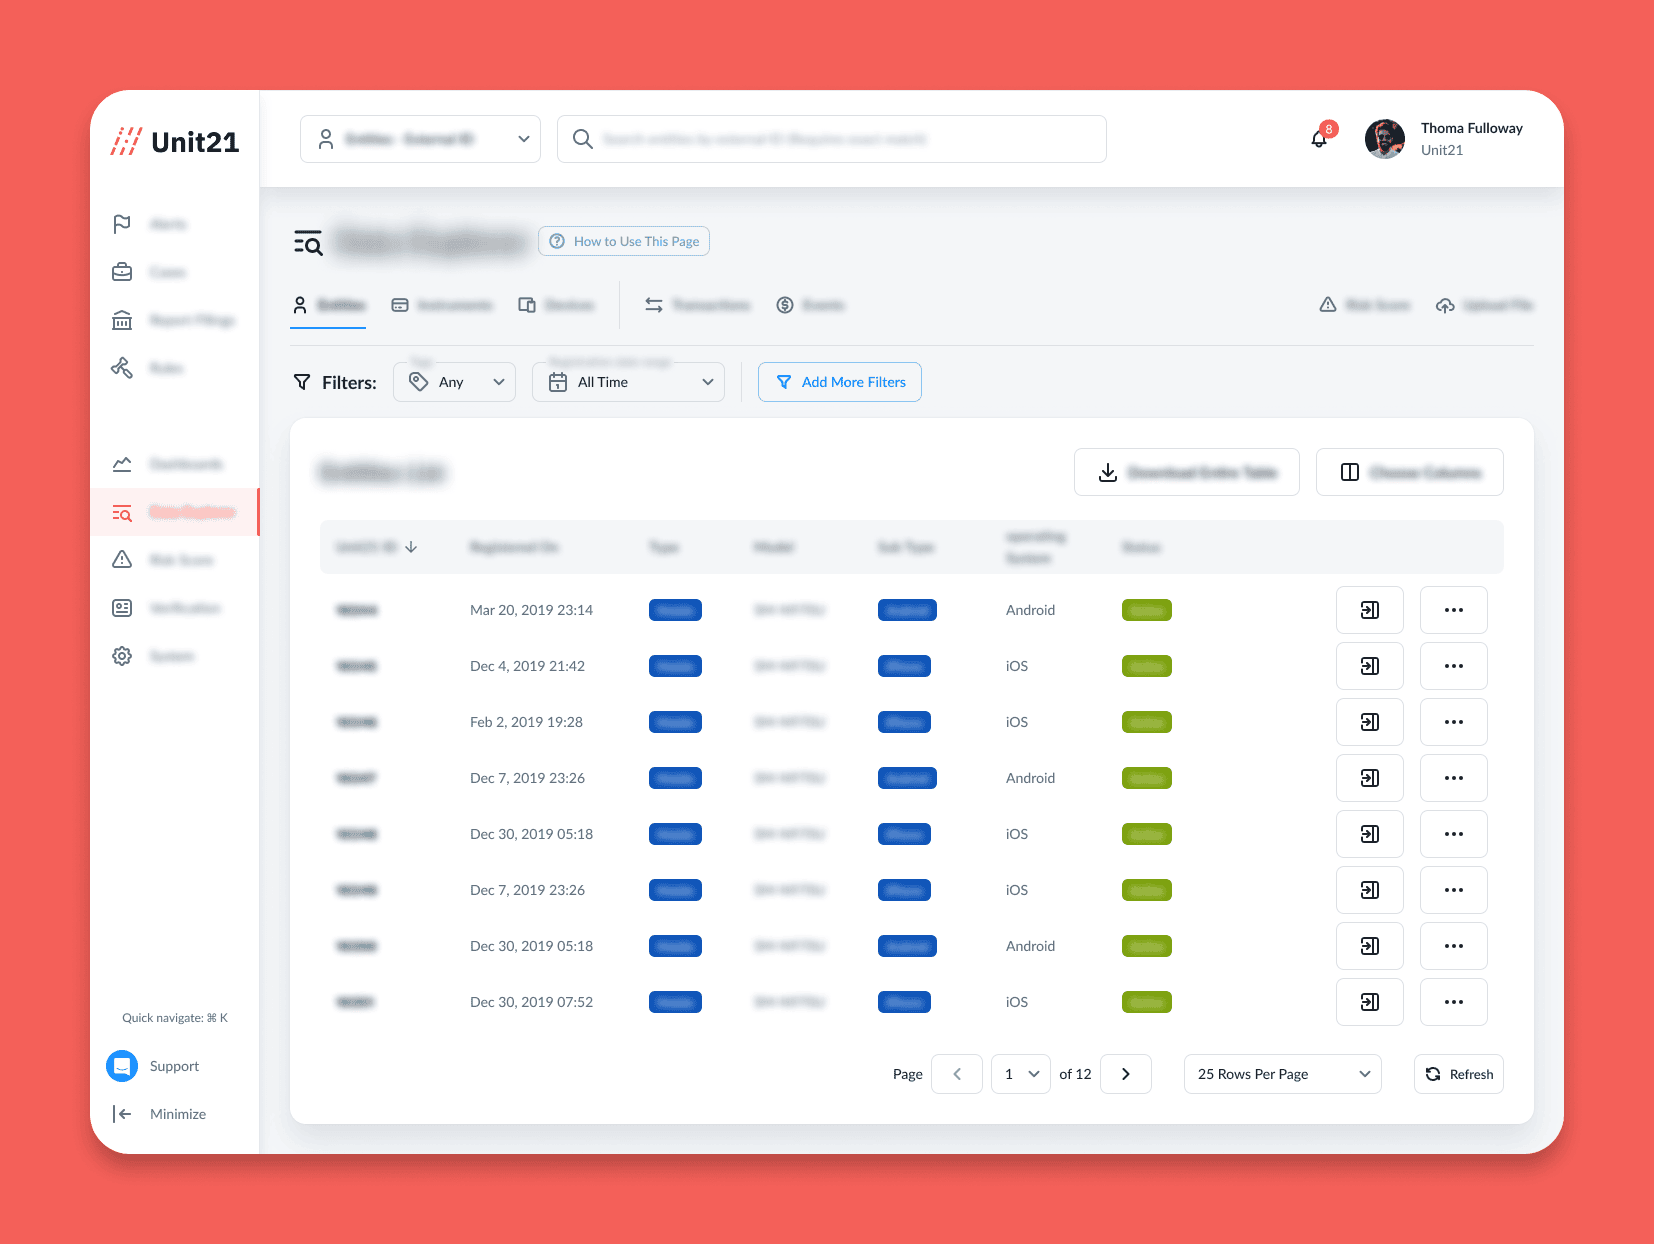
Task: Expand the 25 Rows Per Page dropdown
Action: pyautogui.click(x=1282, y=1074)
